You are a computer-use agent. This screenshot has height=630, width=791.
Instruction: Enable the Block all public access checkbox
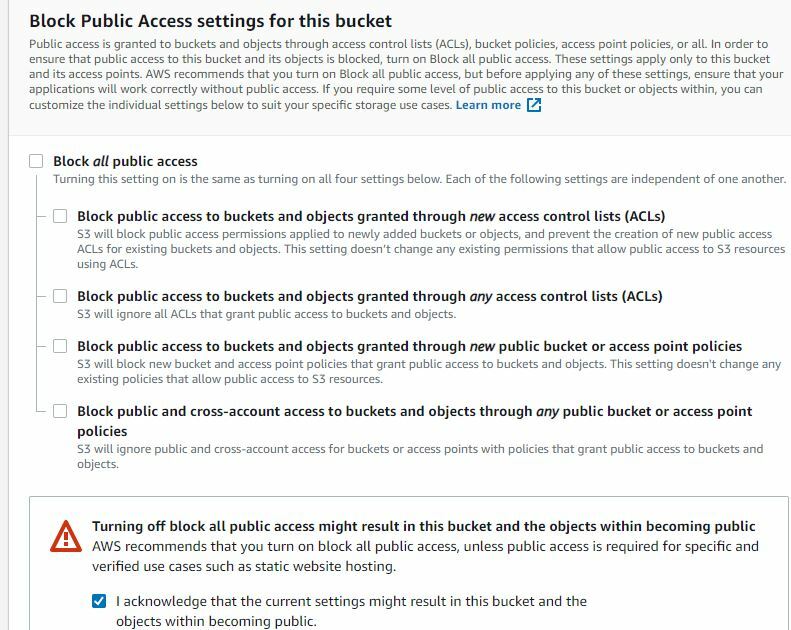37,161
